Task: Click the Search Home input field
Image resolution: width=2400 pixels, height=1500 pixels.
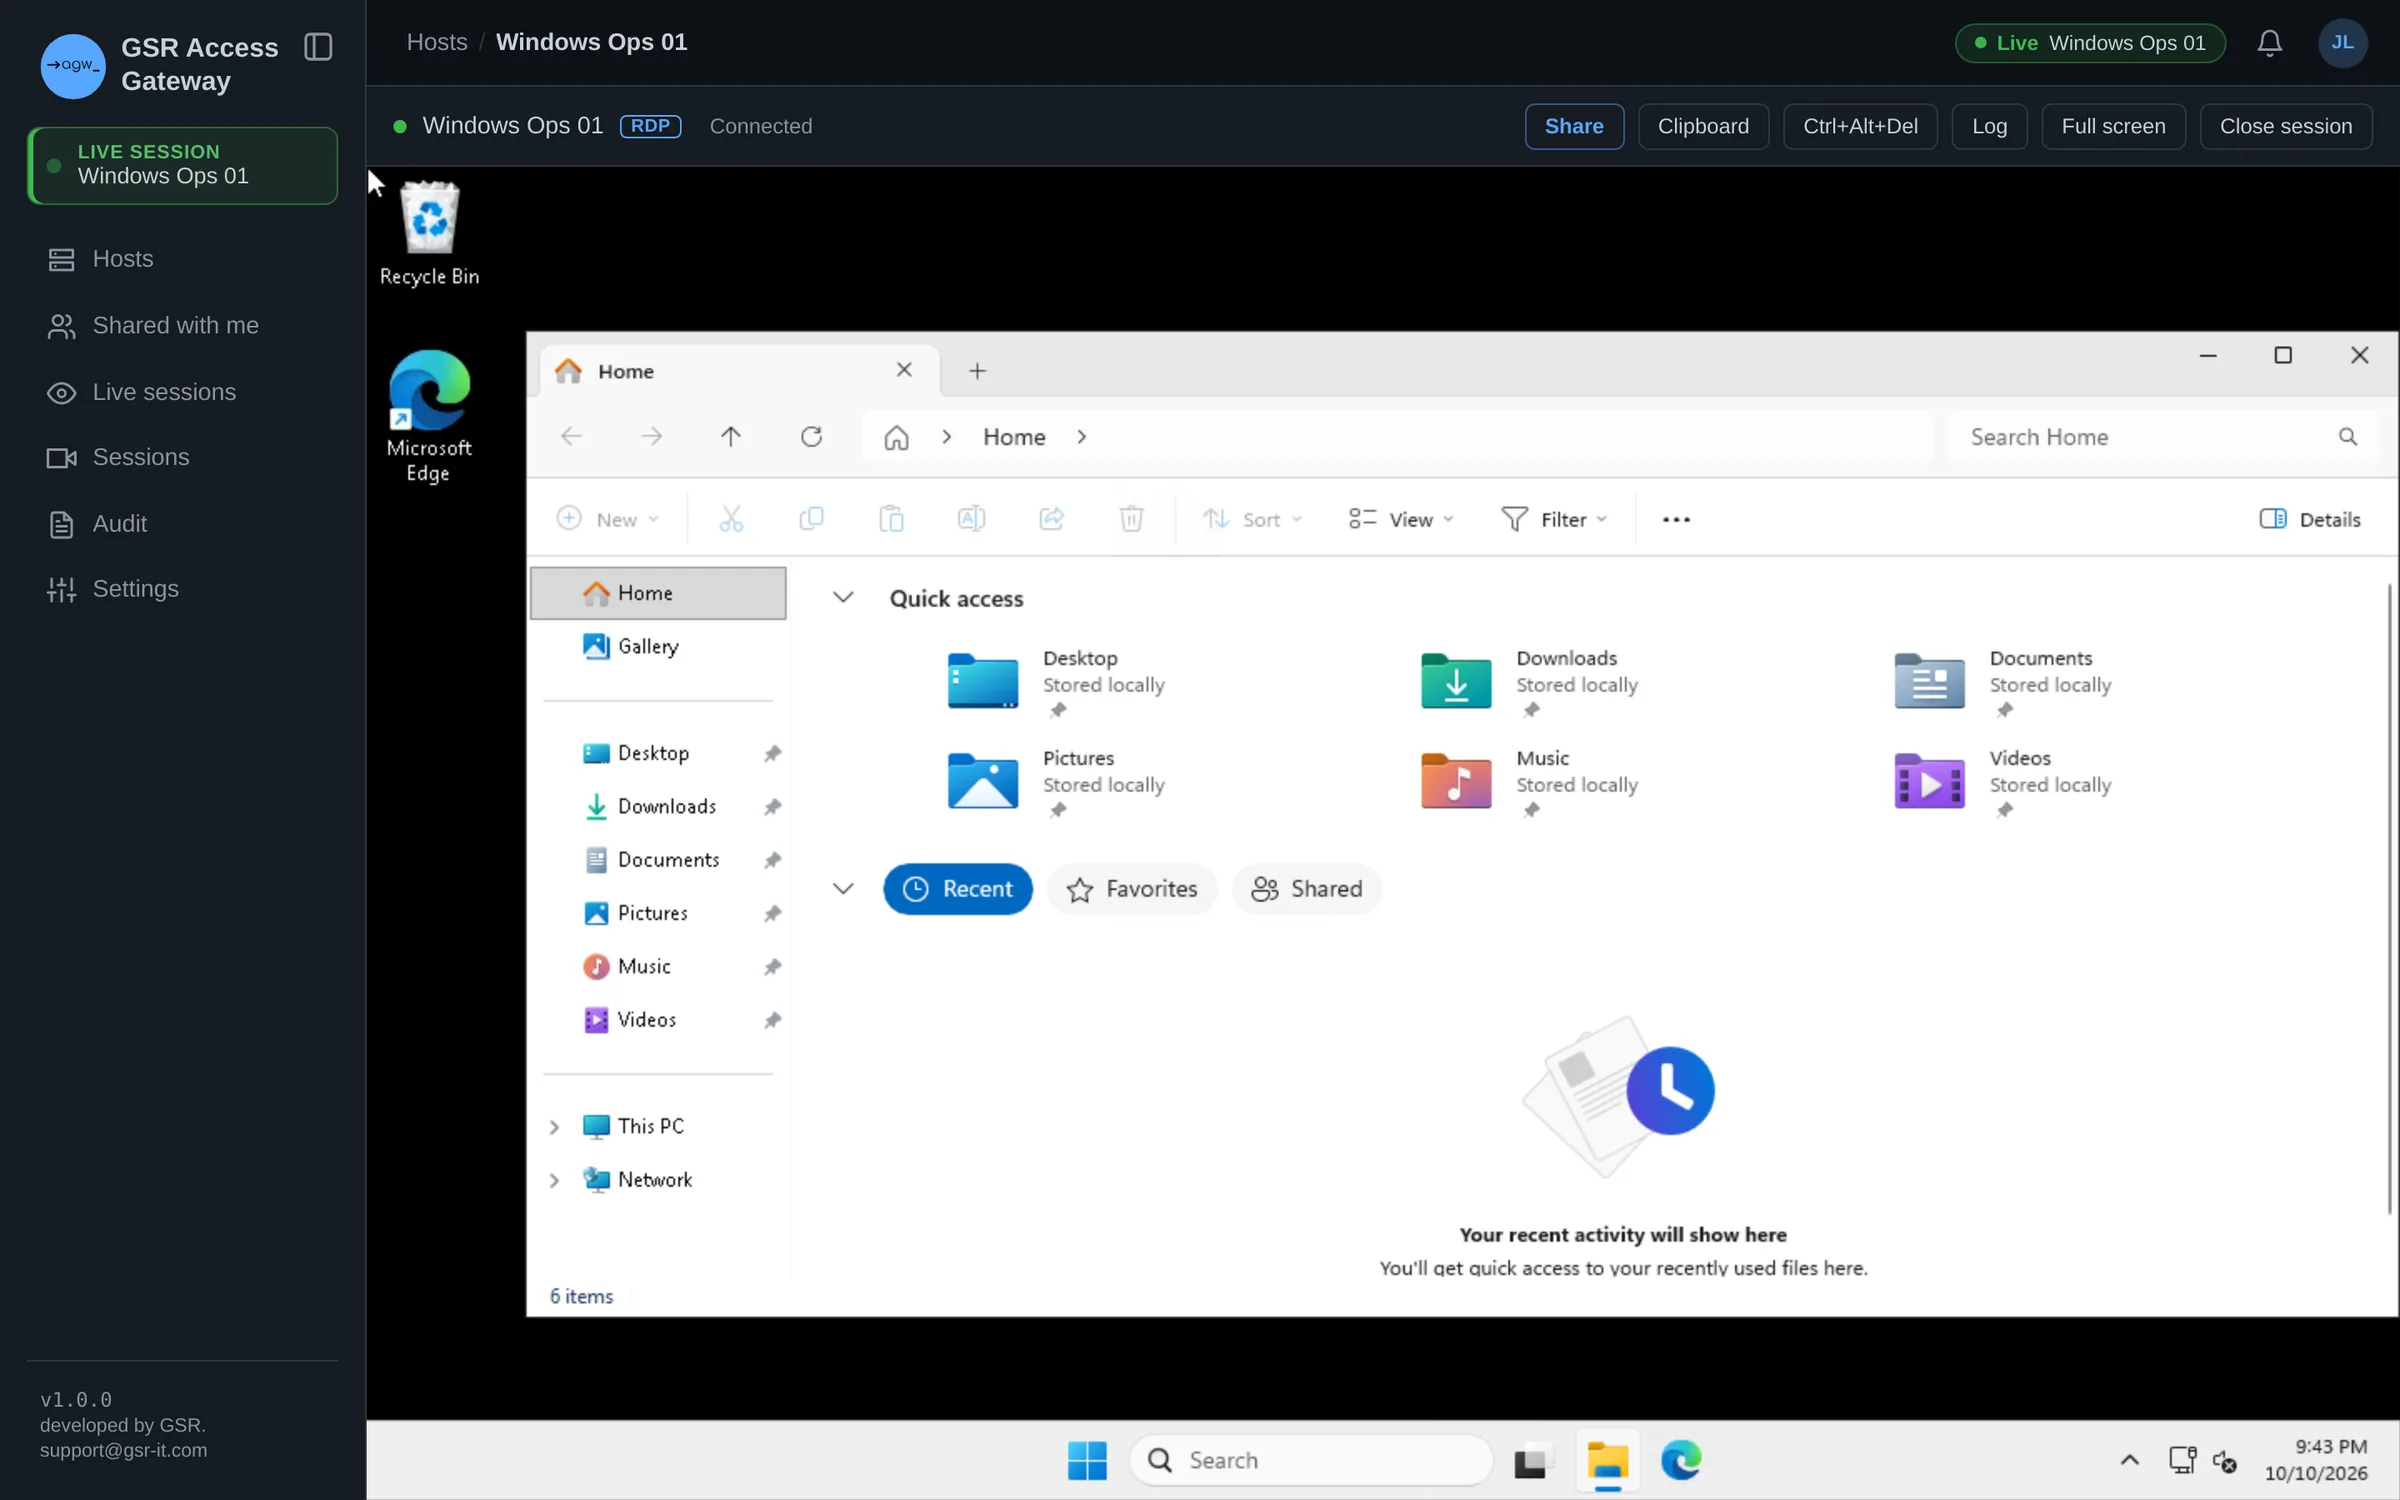Action: click(x=2162, y=437)
